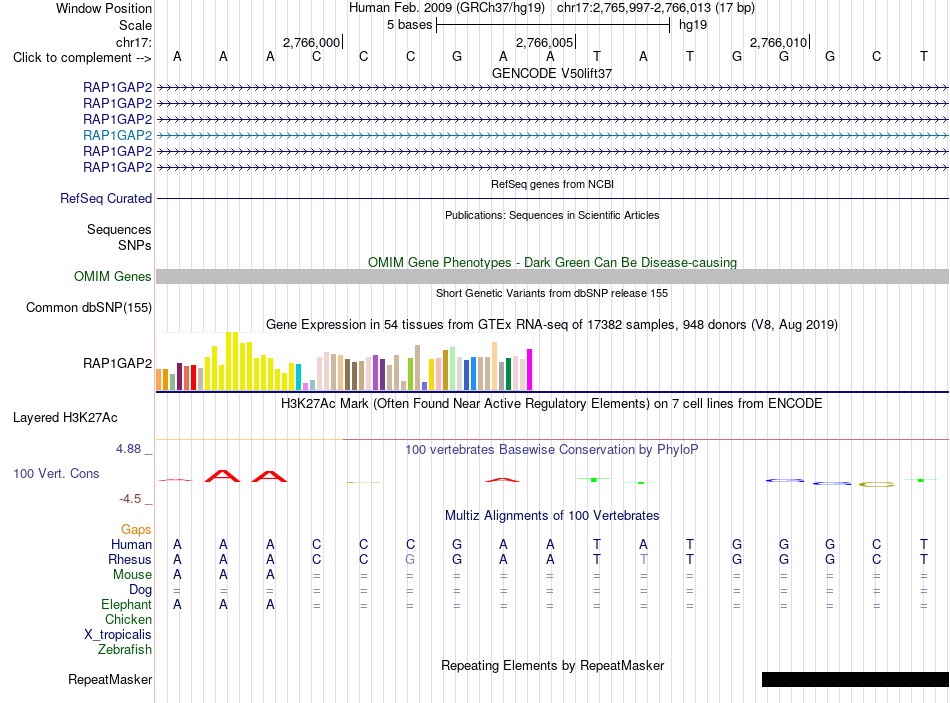Open '100 vertebrates Basewise Conservation by PhyloP'
This screenshot has width=950, height=703.
point(552,450)
